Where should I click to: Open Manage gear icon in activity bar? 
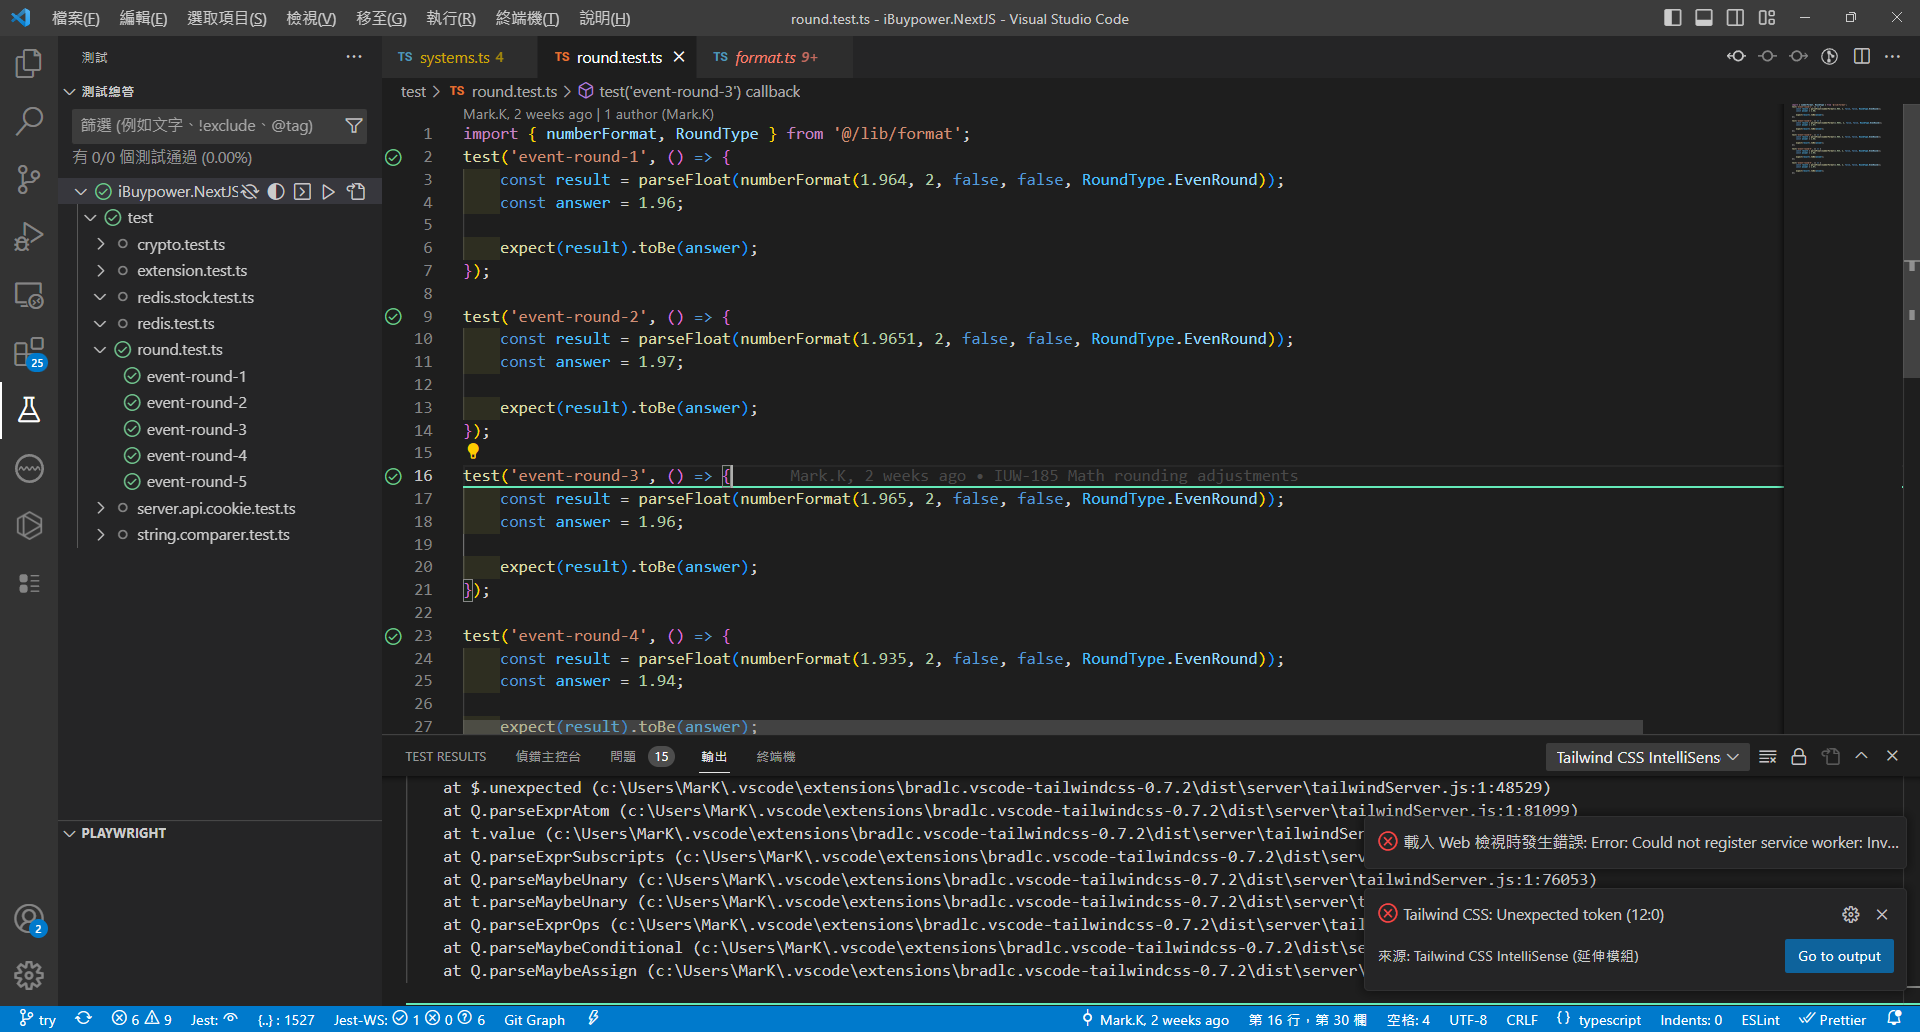29,974
